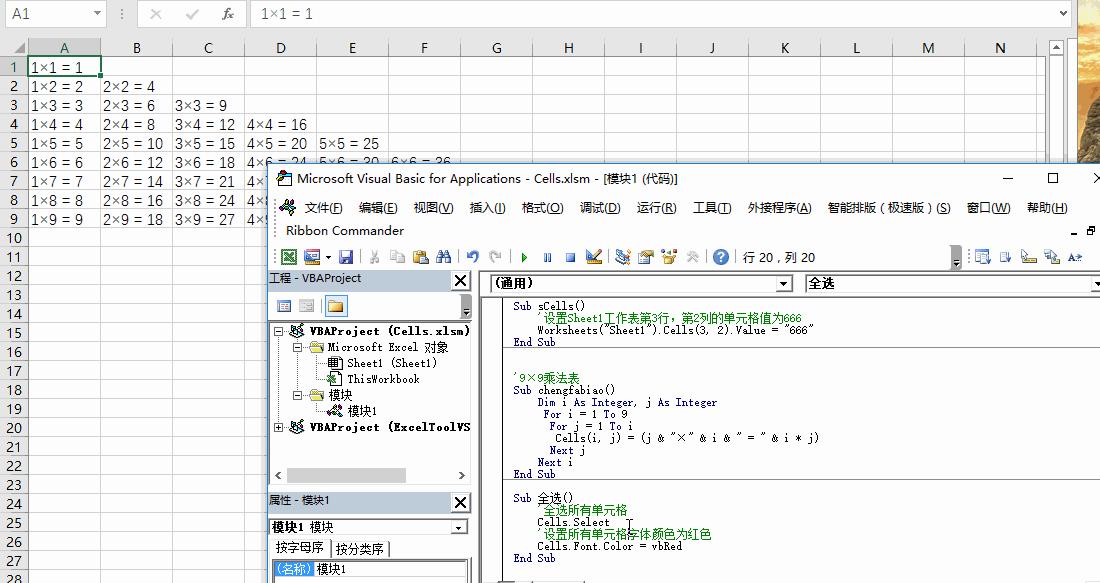Open the 调试(D) menu
Viewport: 1100px width, 583px height.
[598, 207]
